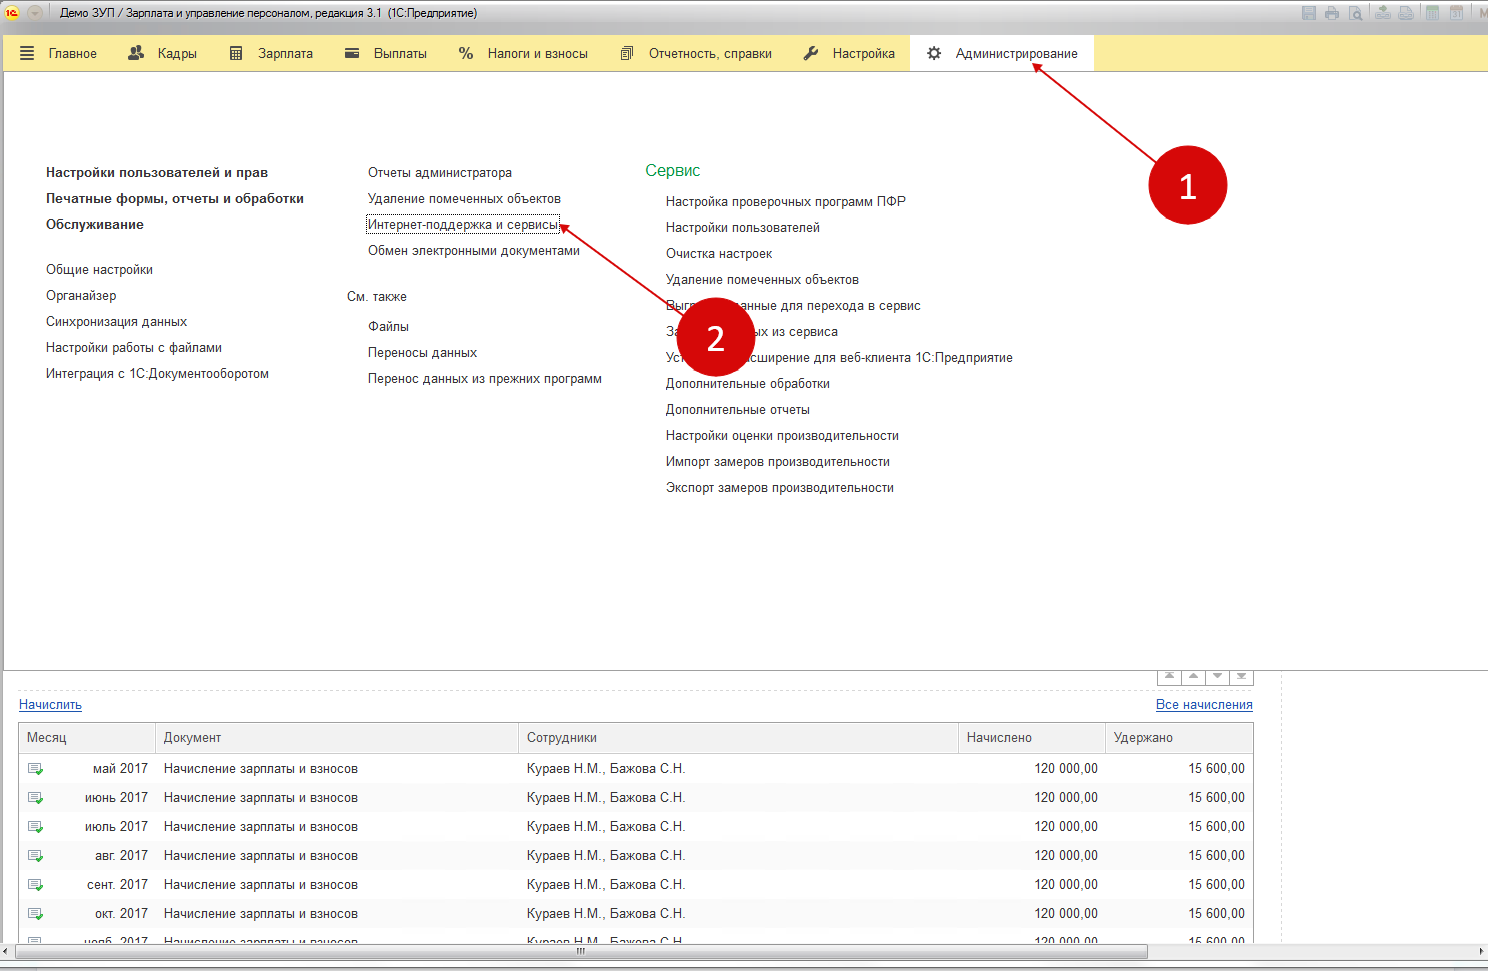Image resolution: width=1488 pixels, height=971 pixels.
Task: Open main menu dropdown arrow beside 1C logo
Action: click(x=35, y=13)
